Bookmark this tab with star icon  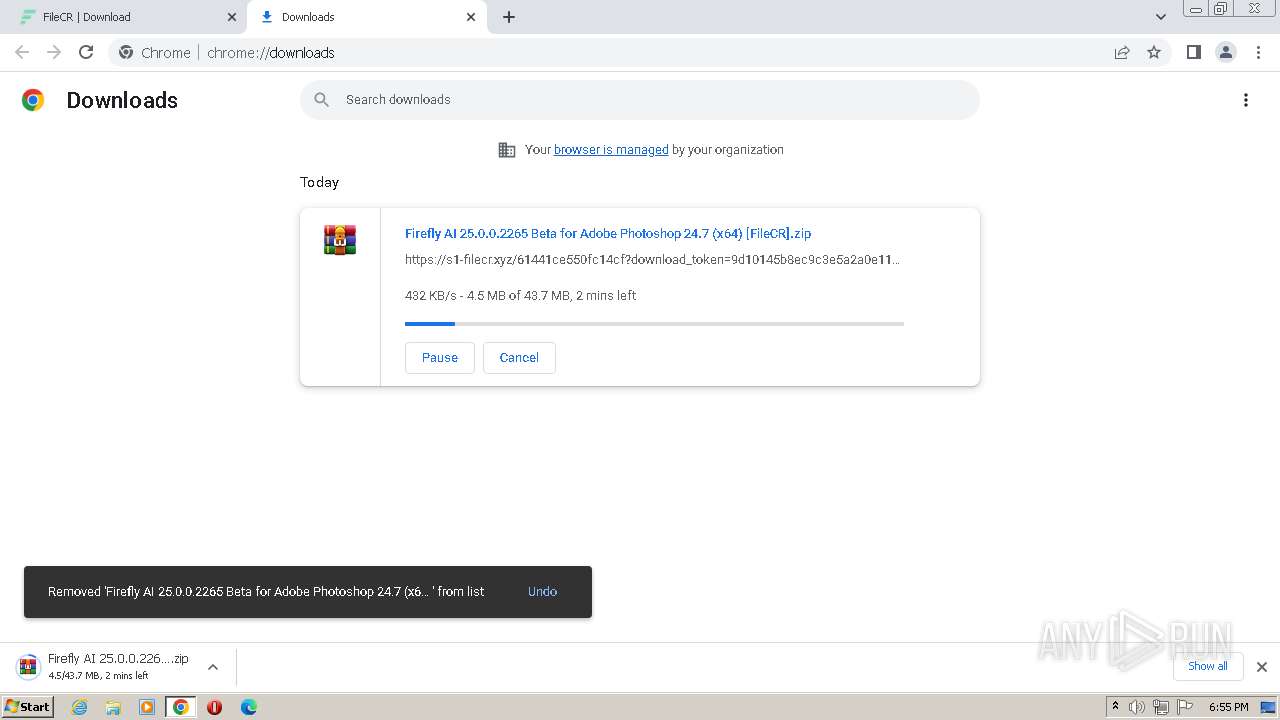pyautogui.click(x=1154, y=53)
